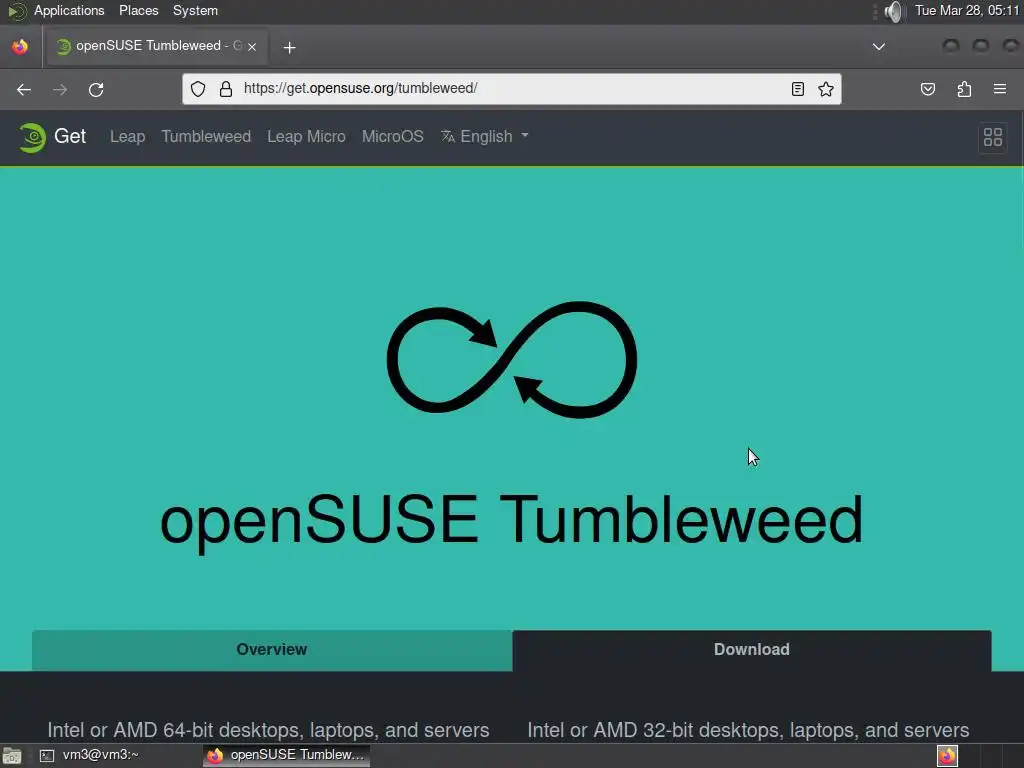Click the padlock site security icon
The height and width of the screenshot is (768, 1024).
click(226, 89)
